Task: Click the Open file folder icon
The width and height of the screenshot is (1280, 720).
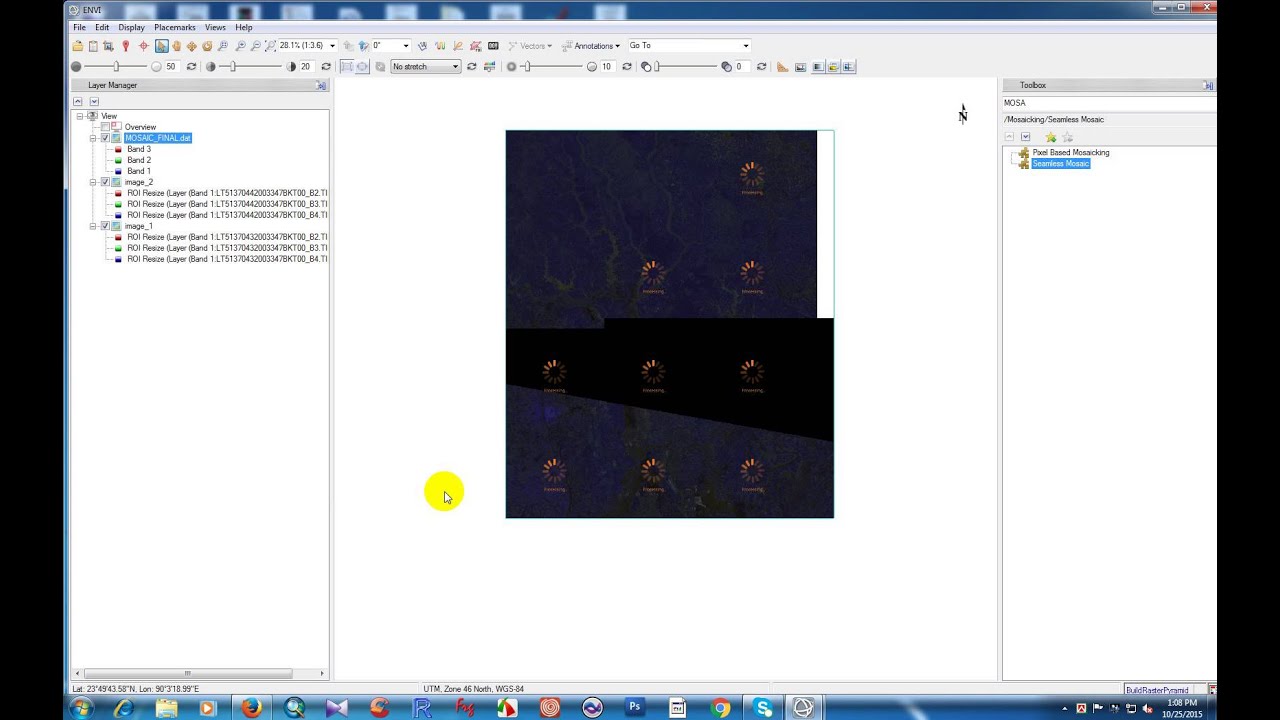Action: point(78,46)
